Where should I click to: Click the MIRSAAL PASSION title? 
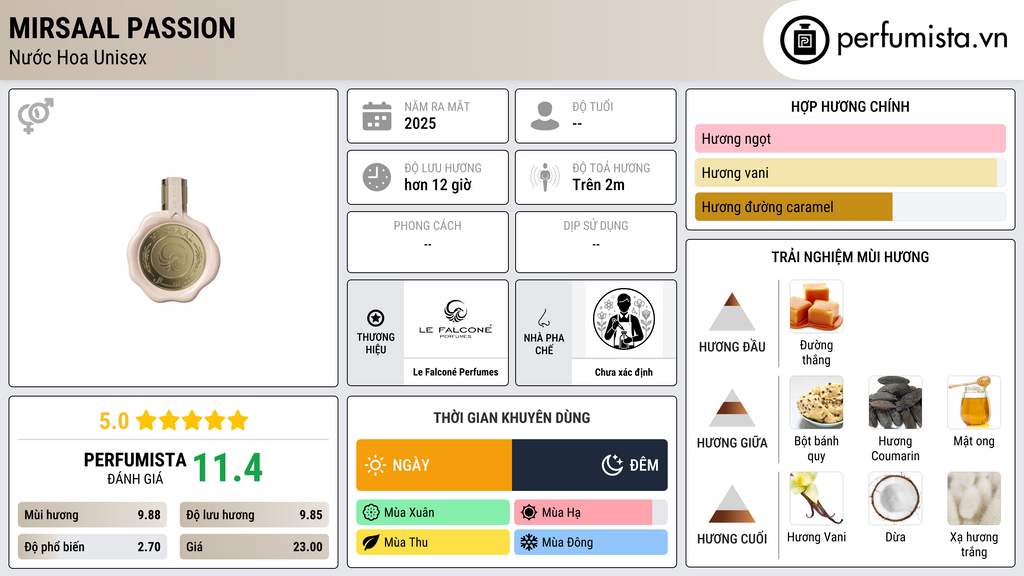coord(122,28)
